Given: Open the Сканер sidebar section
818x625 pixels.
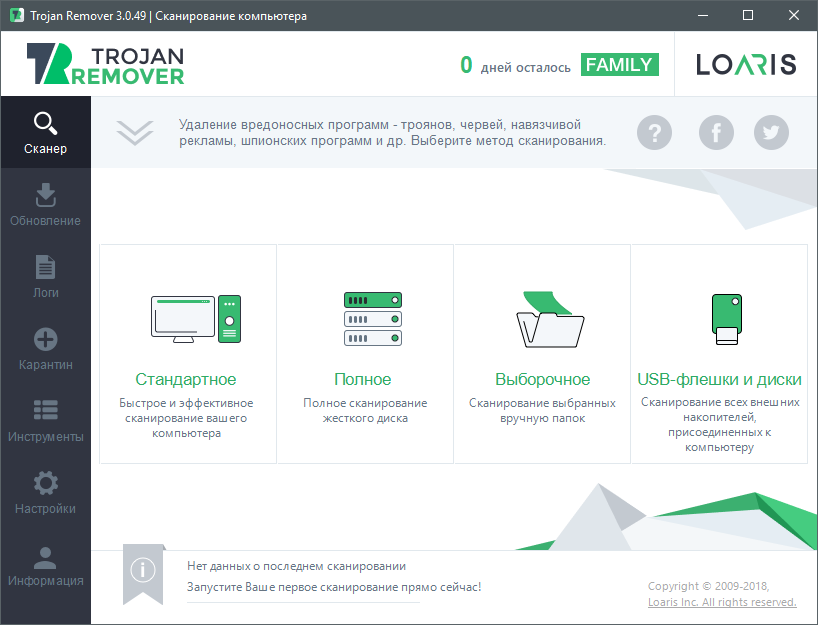Looking at the screenshot, I should pos(45,132).
